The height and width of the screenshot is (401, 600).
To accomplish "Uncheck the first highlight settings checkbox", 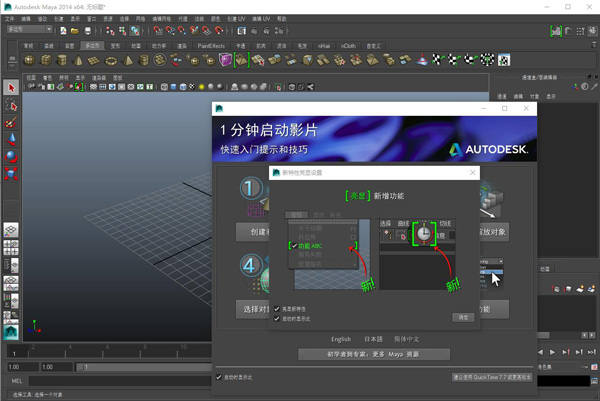I will pos(277,309).
